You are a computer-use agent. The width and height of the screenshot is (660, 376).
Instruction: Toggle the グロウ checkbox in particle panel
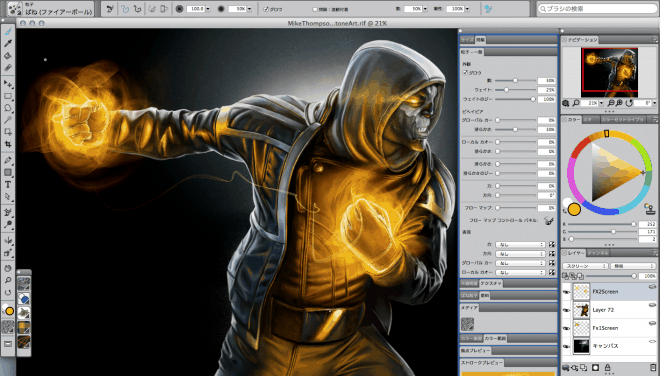click(466, 72)
